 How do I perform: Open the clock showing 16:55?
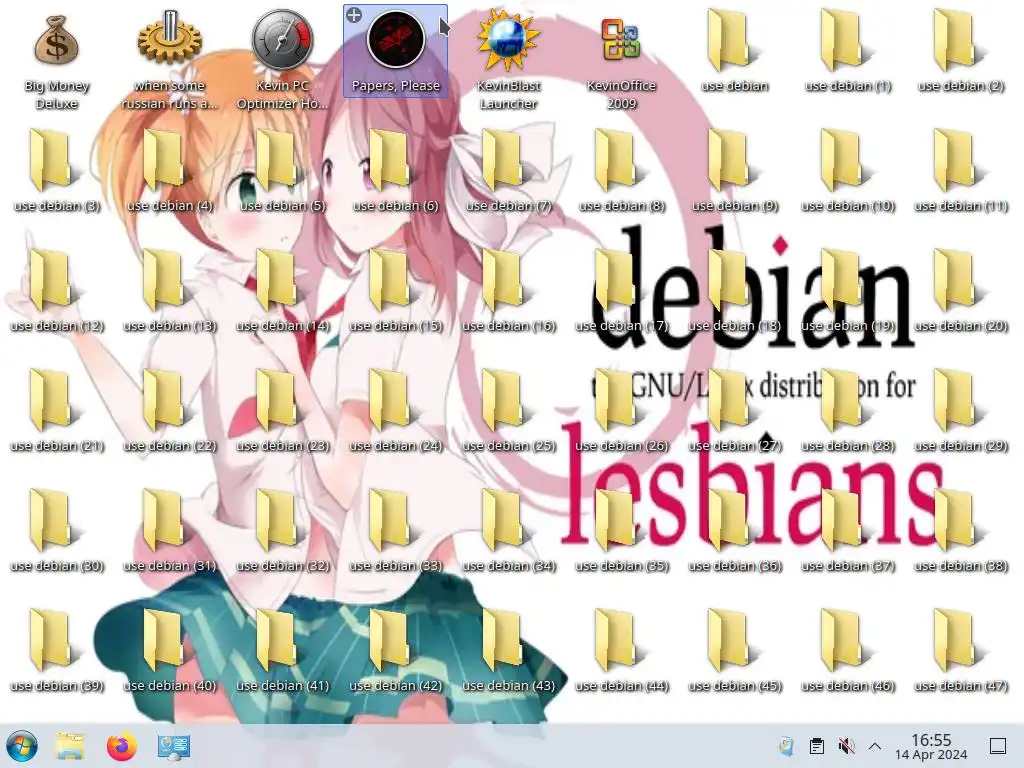pos(931,746)
